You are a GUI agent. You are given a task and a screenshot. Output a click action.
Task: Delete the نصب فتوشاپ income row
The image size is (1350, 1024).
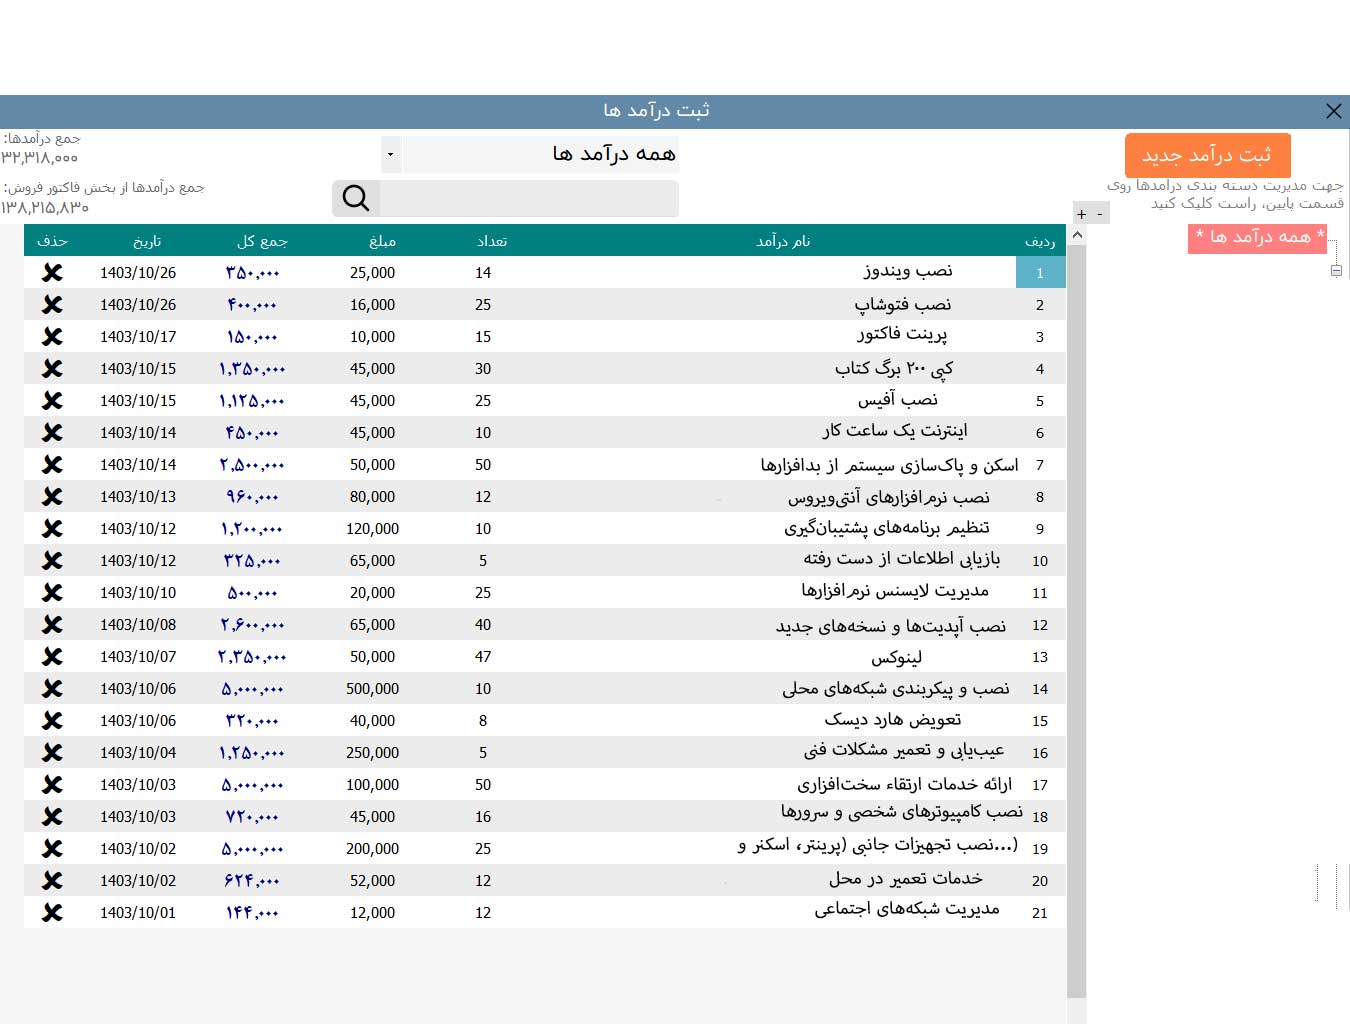pyautogui.click(x=52, y=304)
